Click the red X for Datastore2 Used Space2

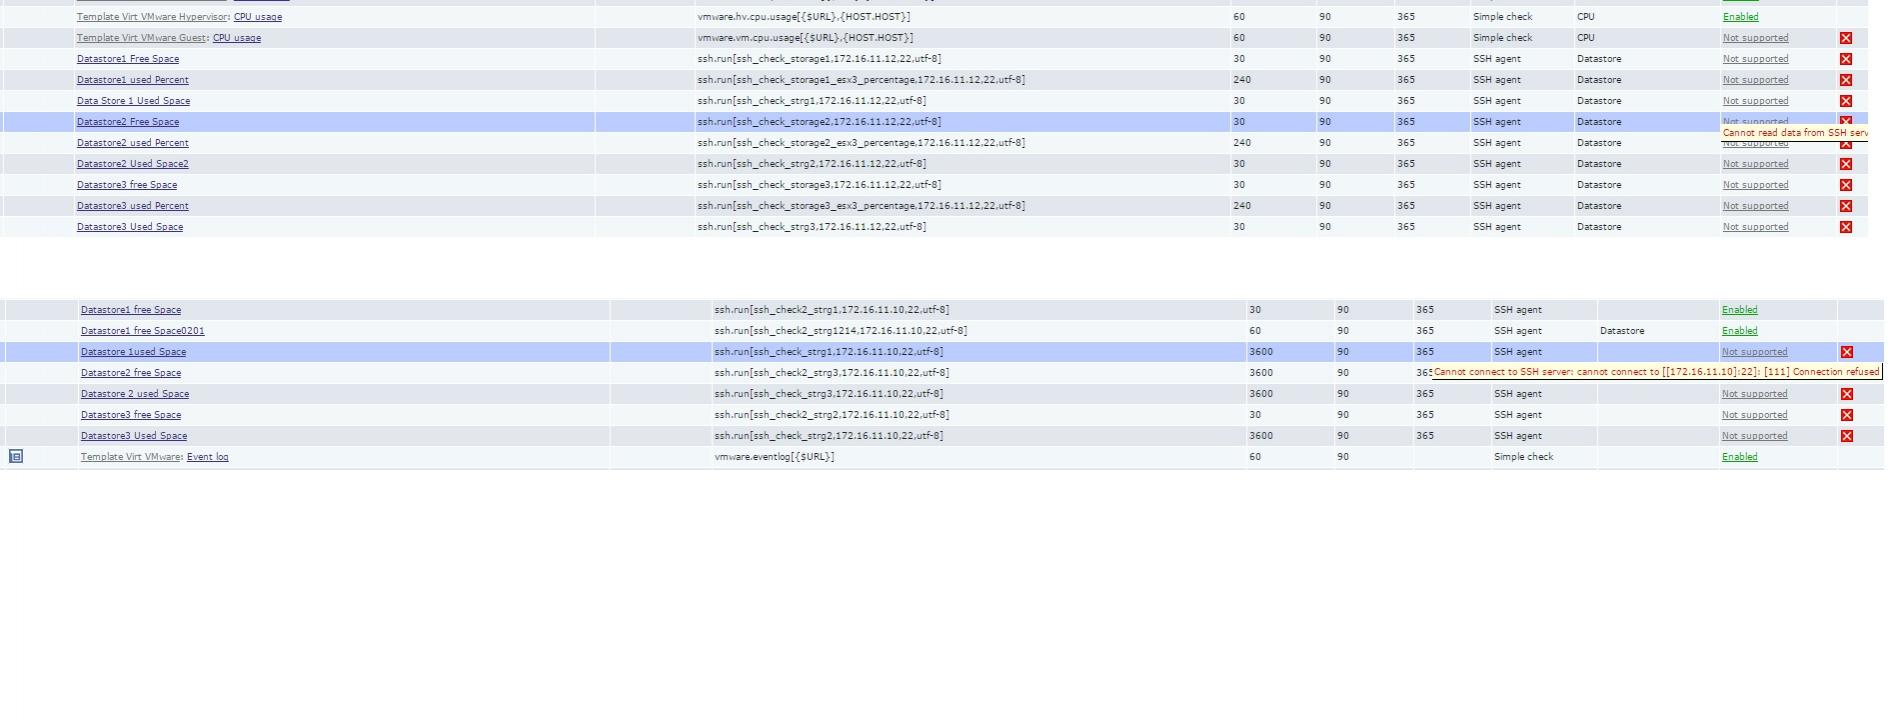point(1846,164)
